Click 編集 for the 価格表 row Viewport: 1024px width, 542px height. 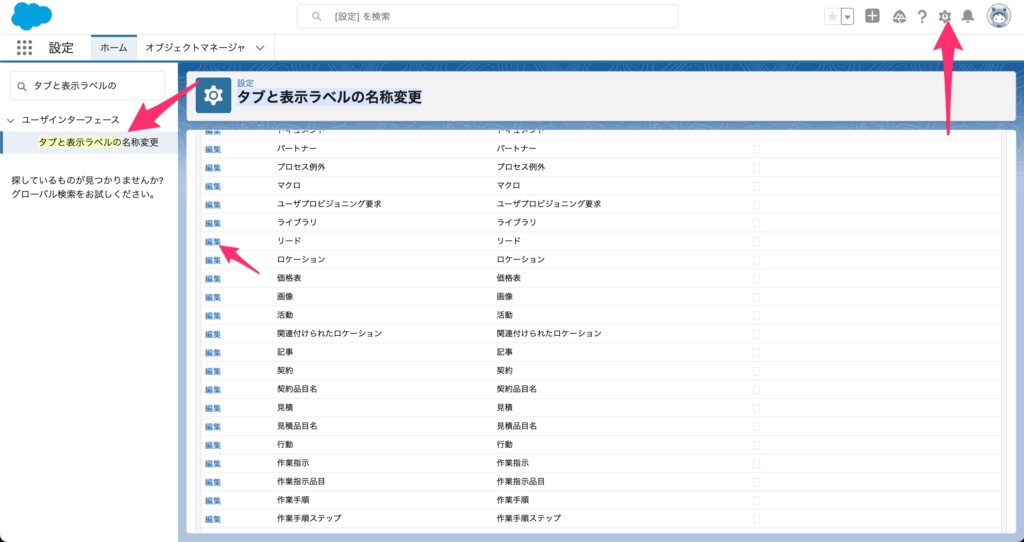pyautogui.click(x=213, y=279)
